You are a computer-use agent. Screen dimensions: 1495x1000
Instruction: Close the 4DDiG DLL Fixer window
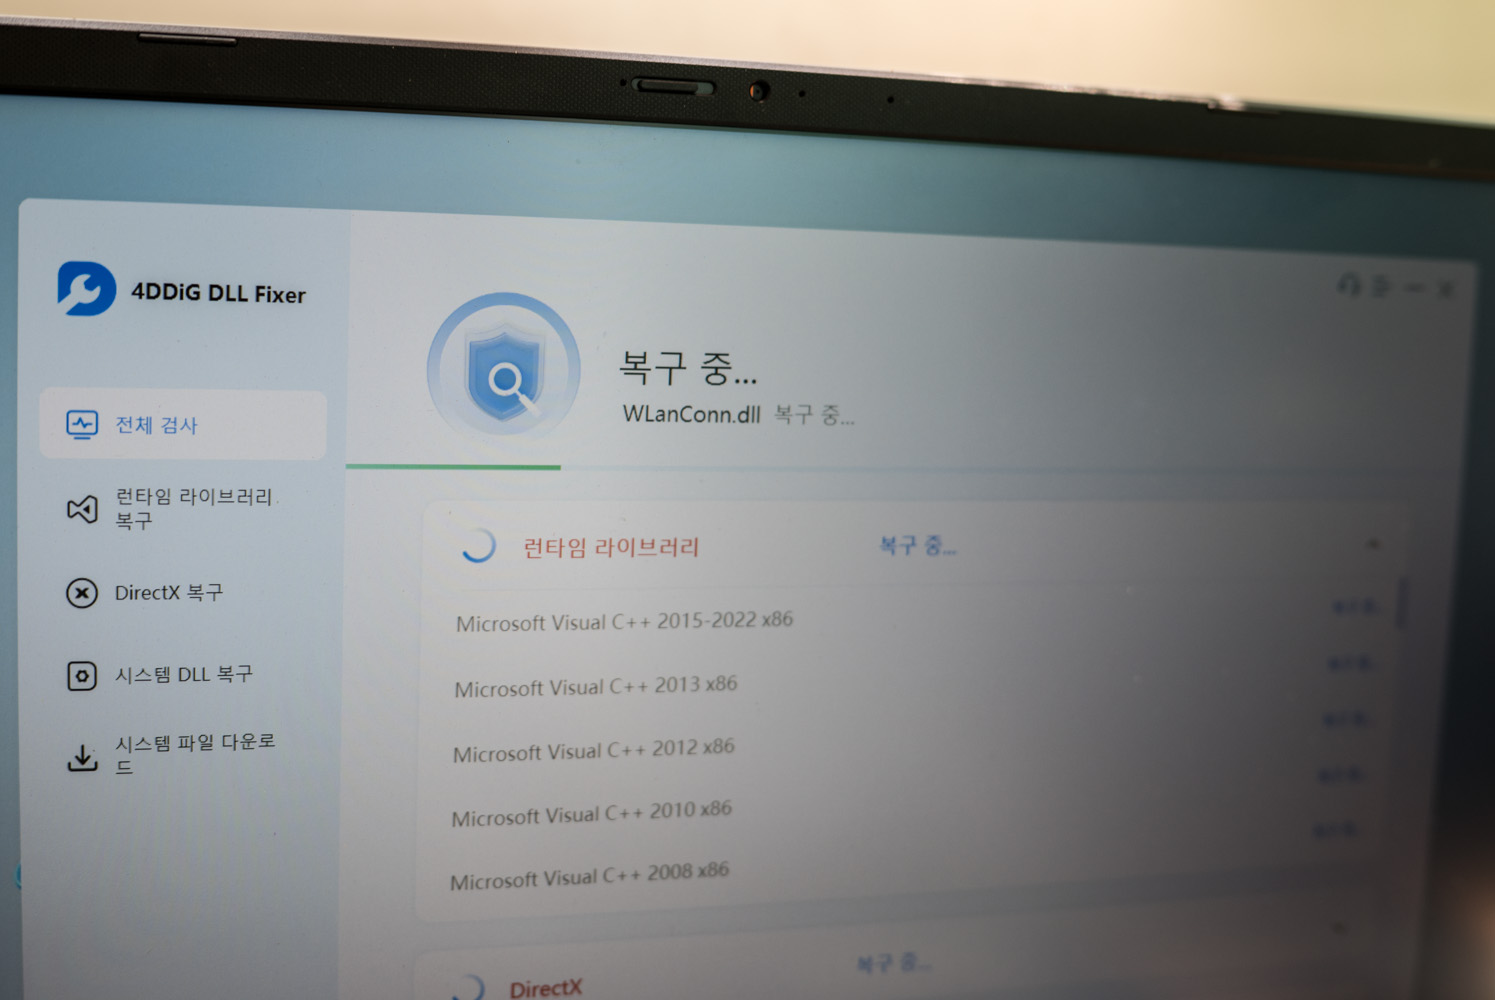click(x=1446, y=289)
